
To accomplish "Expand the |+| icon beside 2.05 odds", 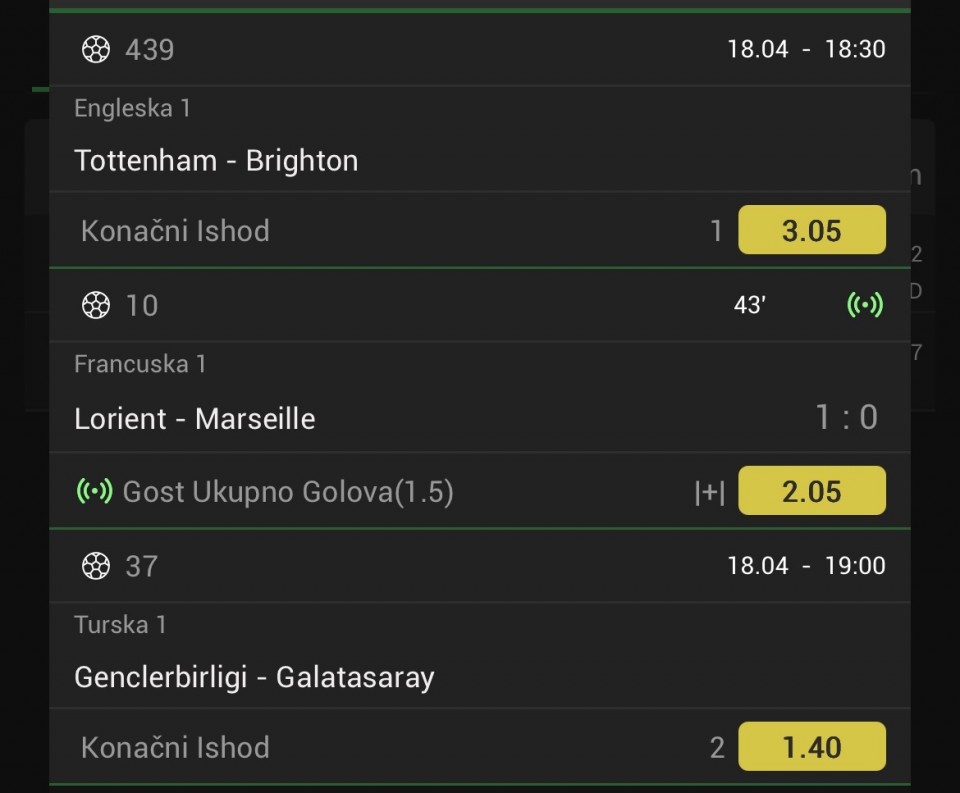I will coord(709,492).
